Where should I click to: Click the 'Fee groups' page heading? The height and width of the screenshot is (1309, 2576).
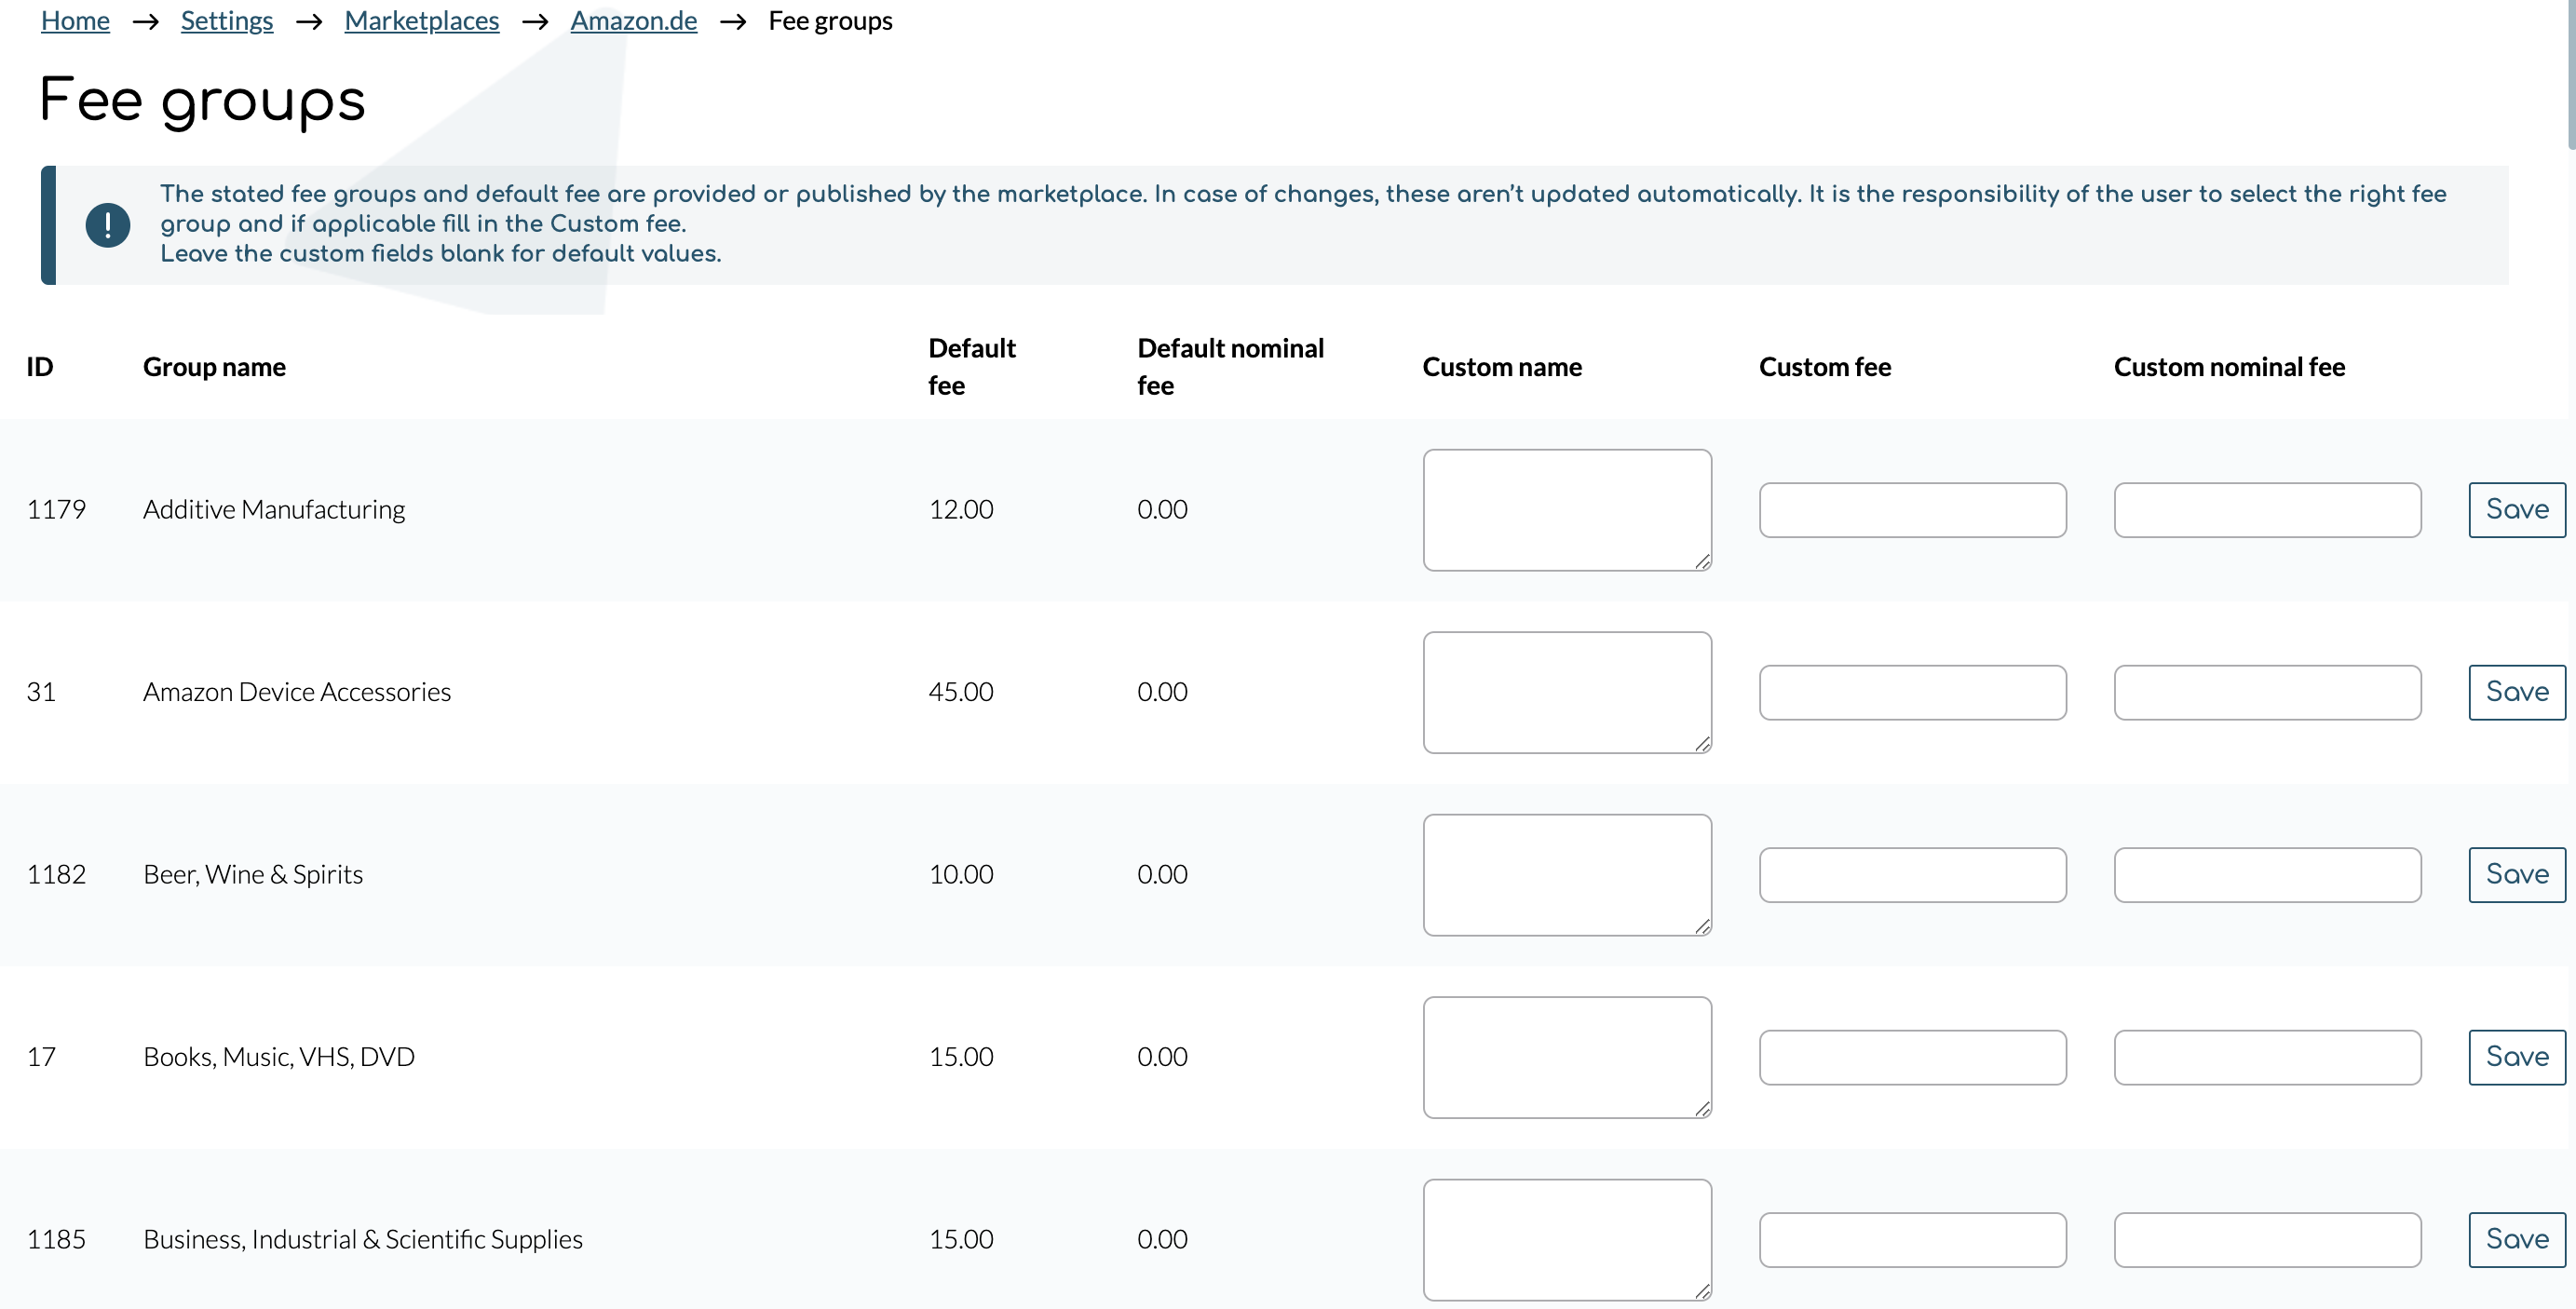(x=203, y=101)
